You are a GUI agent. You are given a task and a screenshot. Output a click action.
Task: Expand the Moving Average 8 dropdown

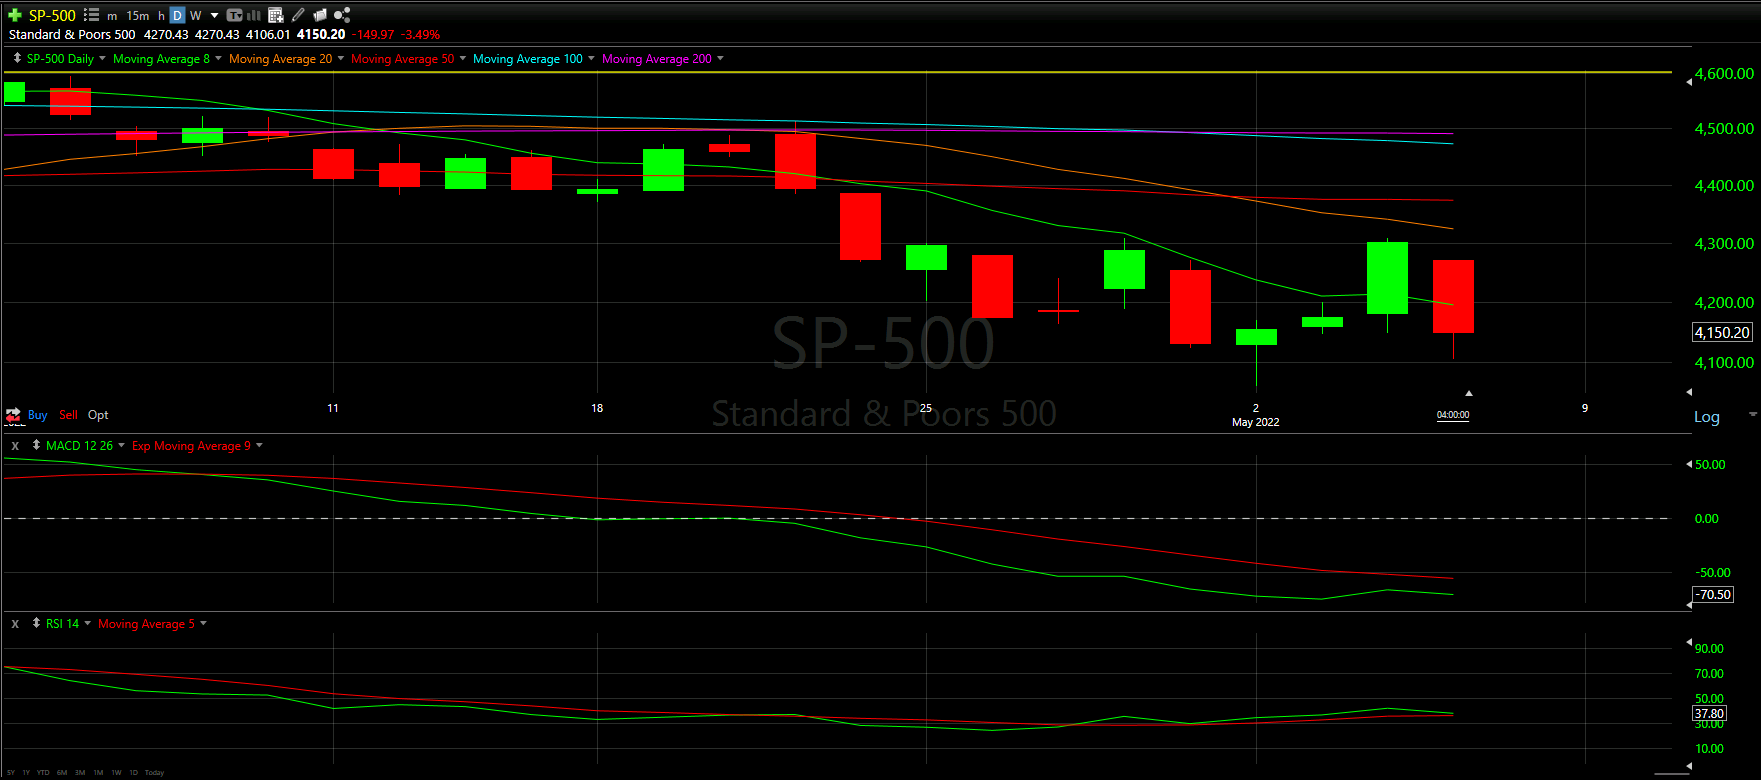tap(218, 58)
